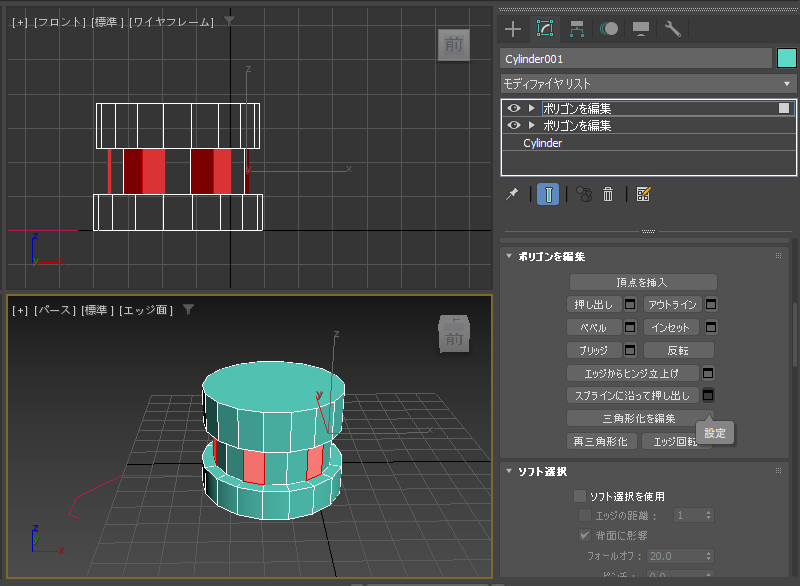Click the スプラインに沿って押し出し button
Viewport: 800px width, 586px height.
[x=632, y=395]
